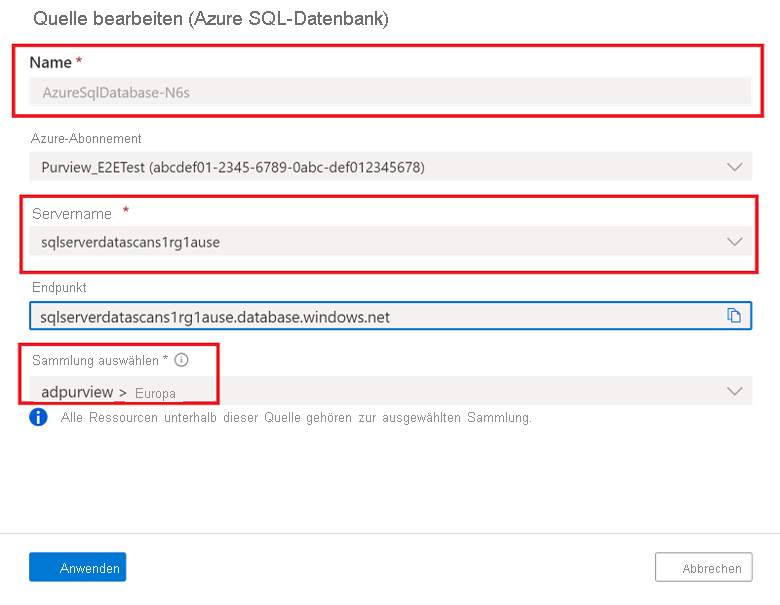Click the Abbrechen button
This screenshot has height=605, width=780.
pos(703,567)
